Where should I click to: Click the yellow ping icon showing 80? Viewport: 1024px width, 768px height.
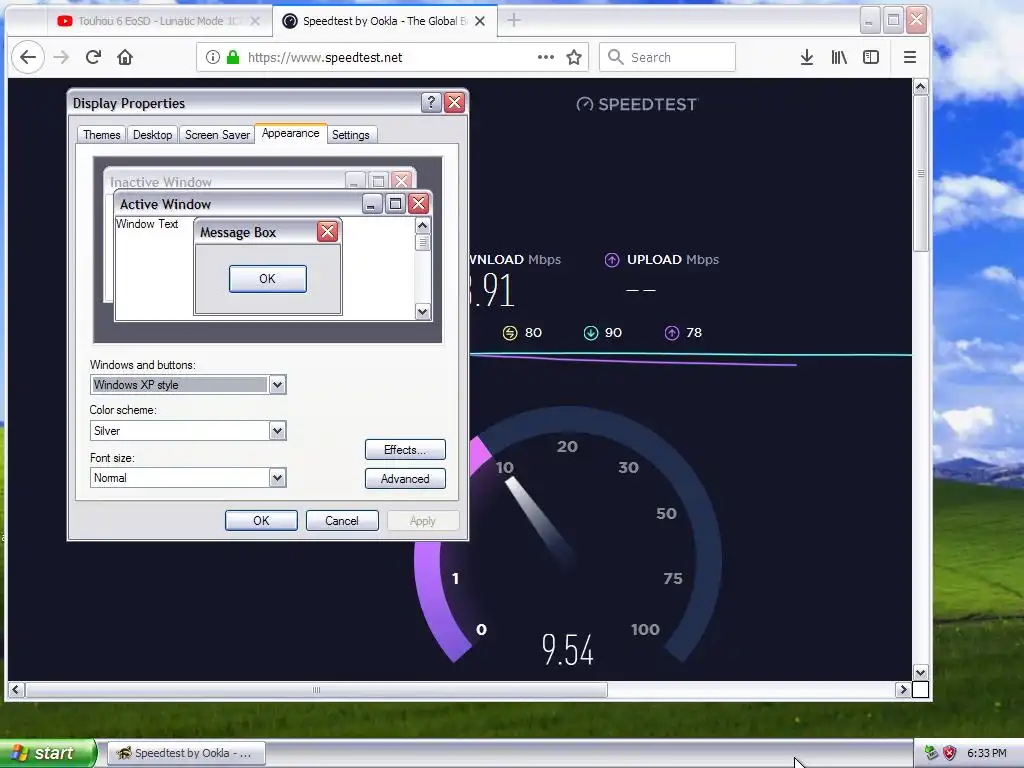(x=510, y=333)
